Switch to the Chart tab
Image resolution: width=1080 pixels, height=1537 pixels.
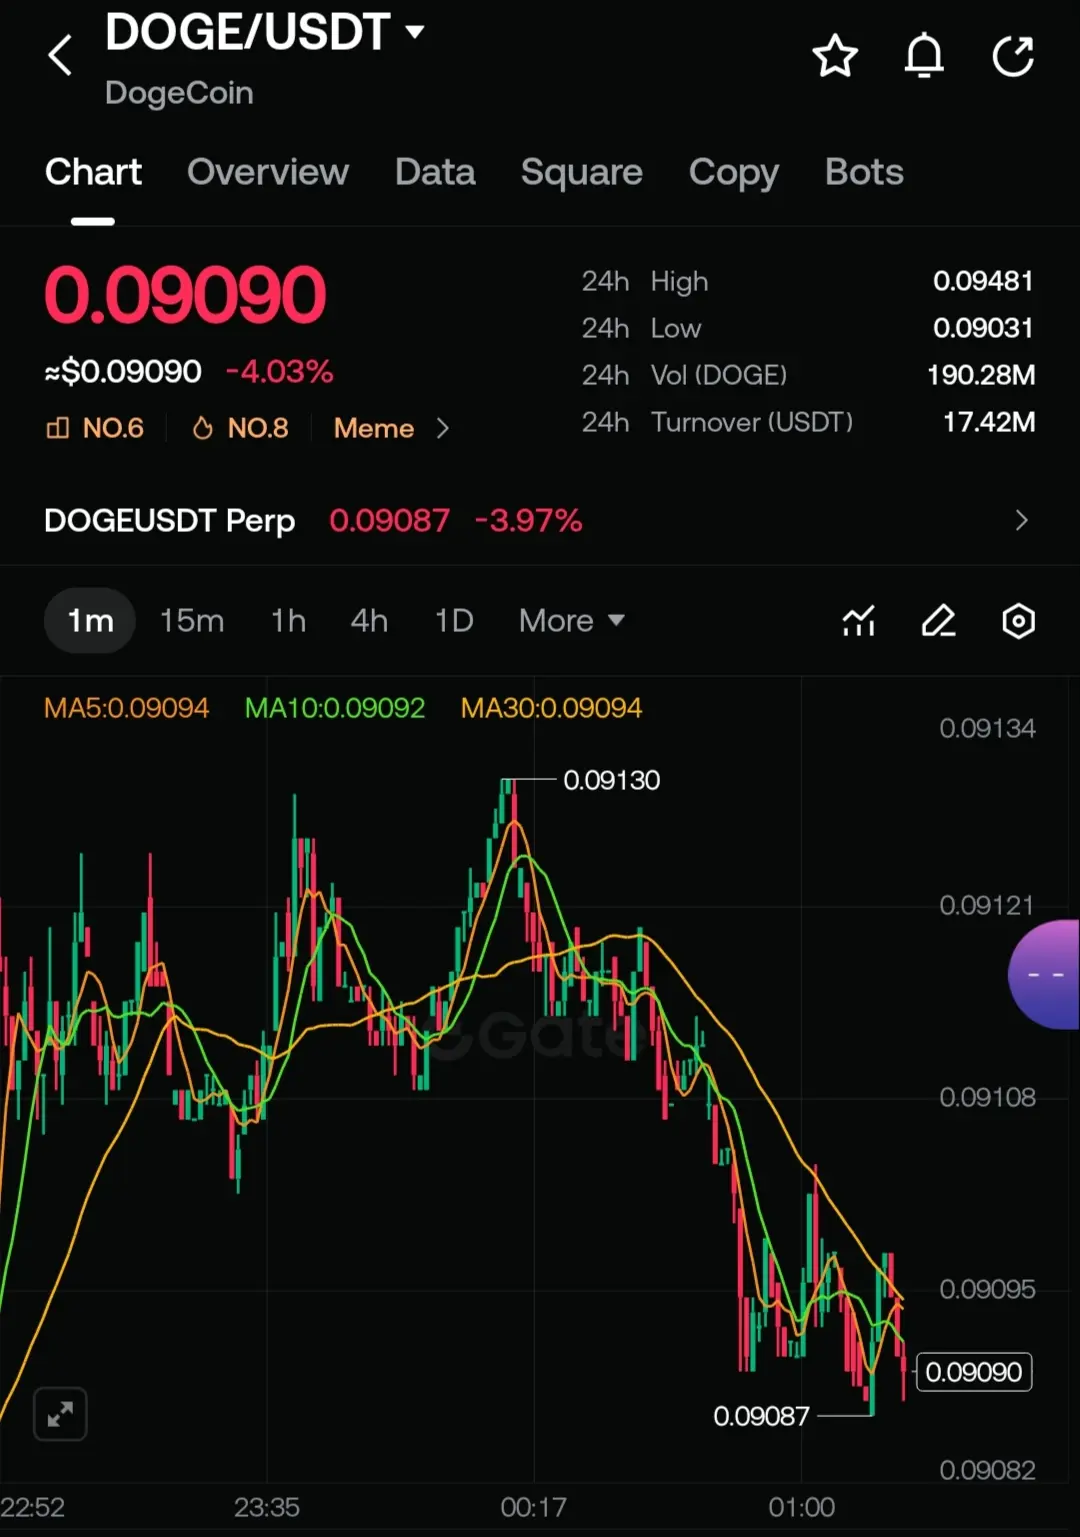(x=93, y=172)
